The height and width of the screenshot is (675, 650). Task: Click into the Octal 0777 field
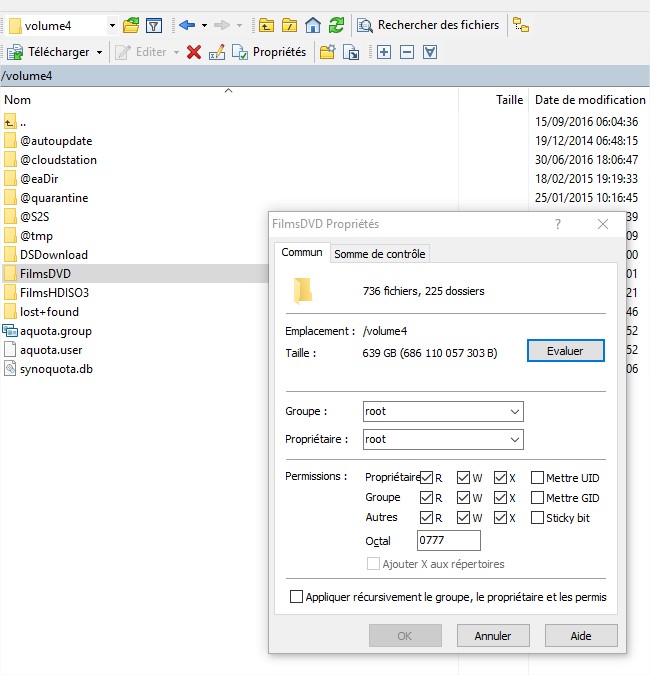pyautogui.click(x=448, y=541)
